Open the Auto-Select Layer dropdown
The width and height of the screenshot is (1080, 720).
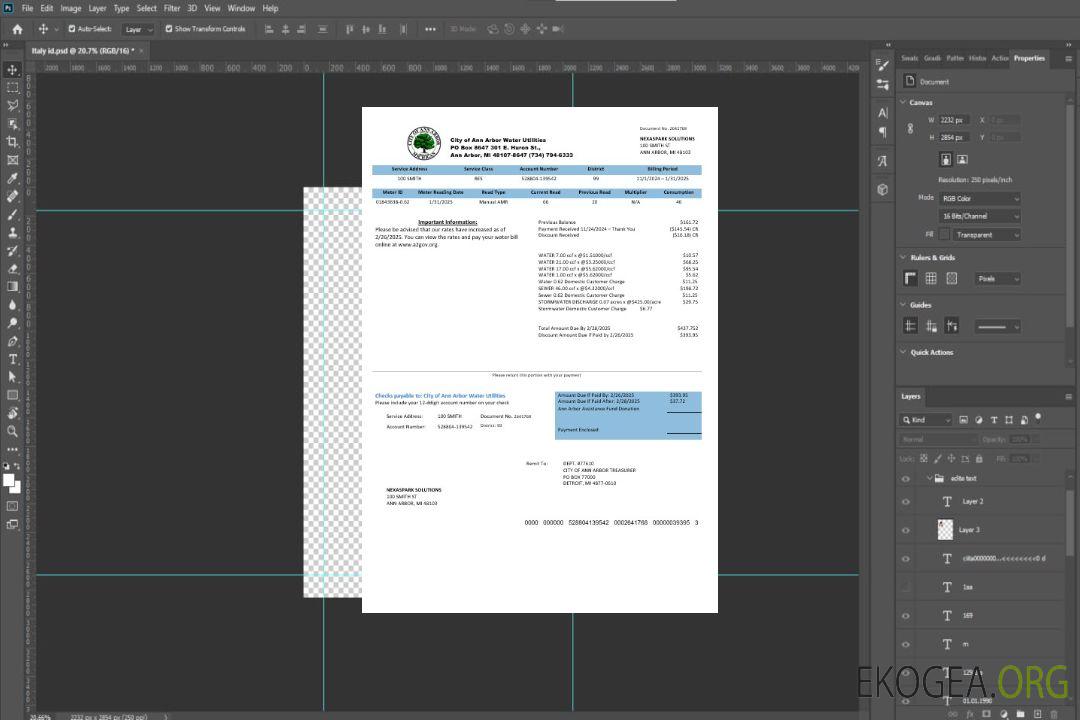coord(138,30)
